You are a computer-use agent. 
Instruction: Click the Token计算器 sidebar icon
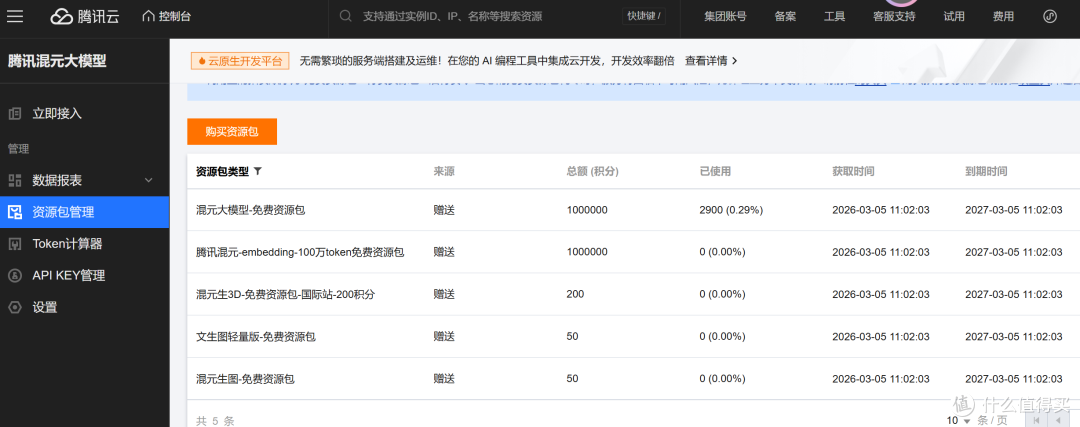coord(14,244)
